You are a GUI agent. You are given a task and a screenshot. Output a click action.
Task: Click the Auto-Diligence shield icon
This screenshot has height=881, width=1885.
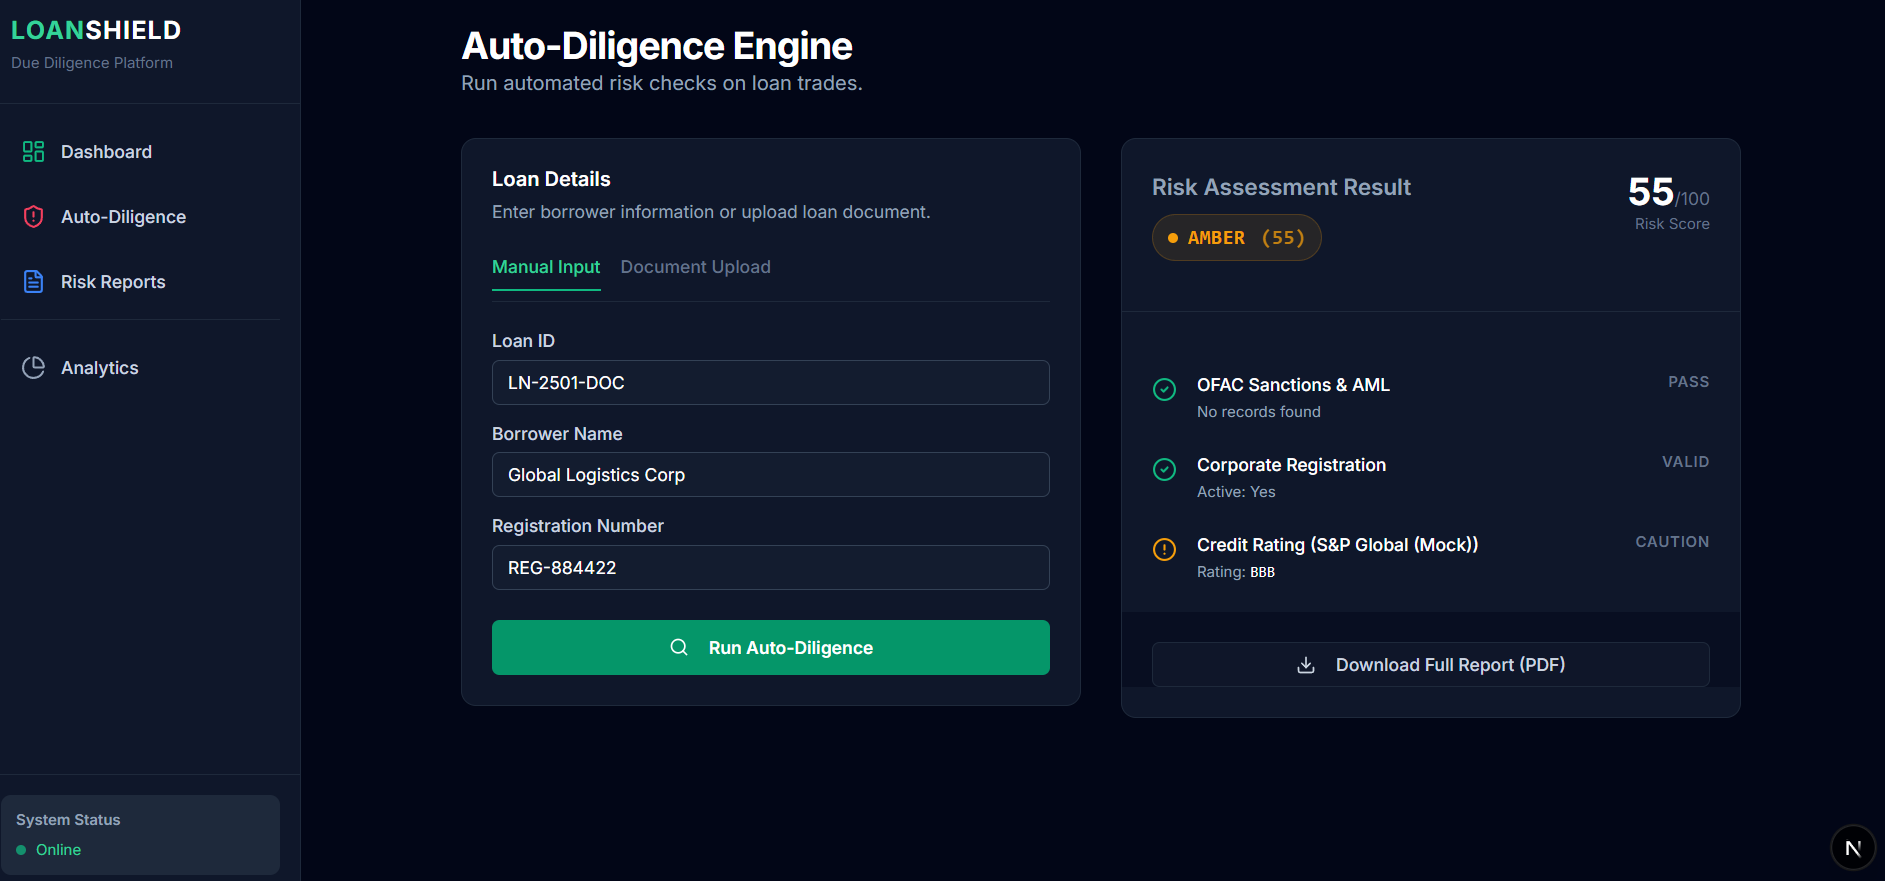[33, 217]
